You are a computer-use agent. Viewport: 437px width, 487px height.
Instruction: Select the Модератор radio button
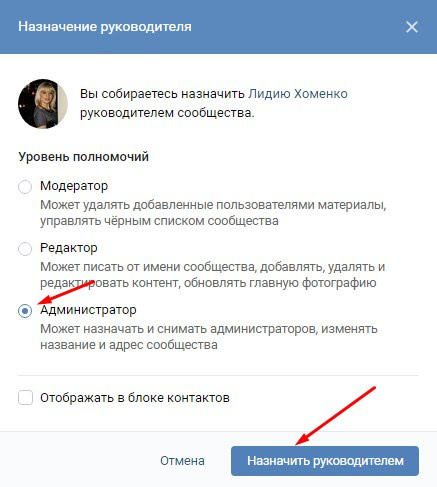click(25, 186)
